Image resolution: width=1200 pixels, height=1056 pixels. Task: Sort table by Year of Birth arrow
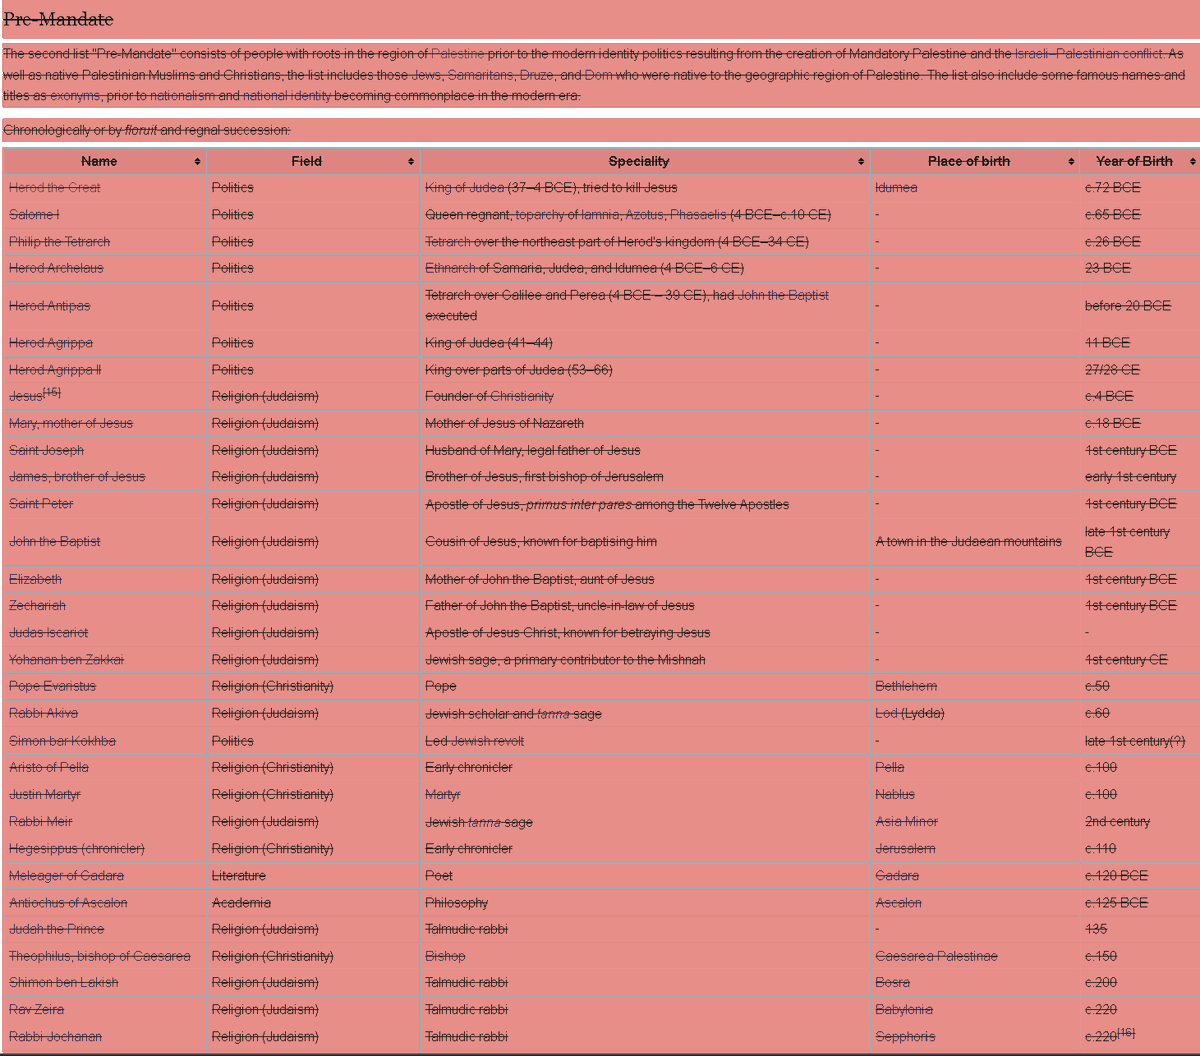pyautogui.click(x=1193, y=161)
